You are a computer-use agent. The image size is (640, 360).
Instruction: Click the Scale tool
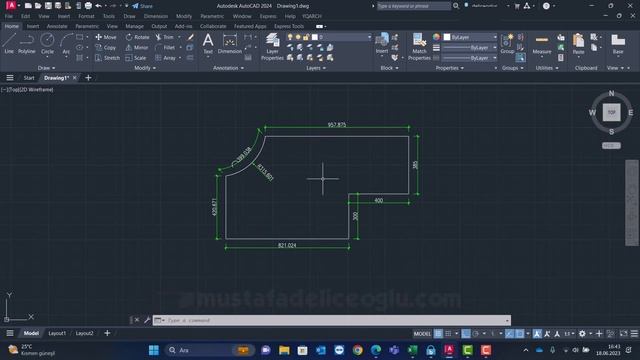pyautogui.click(x=136, y=58)
